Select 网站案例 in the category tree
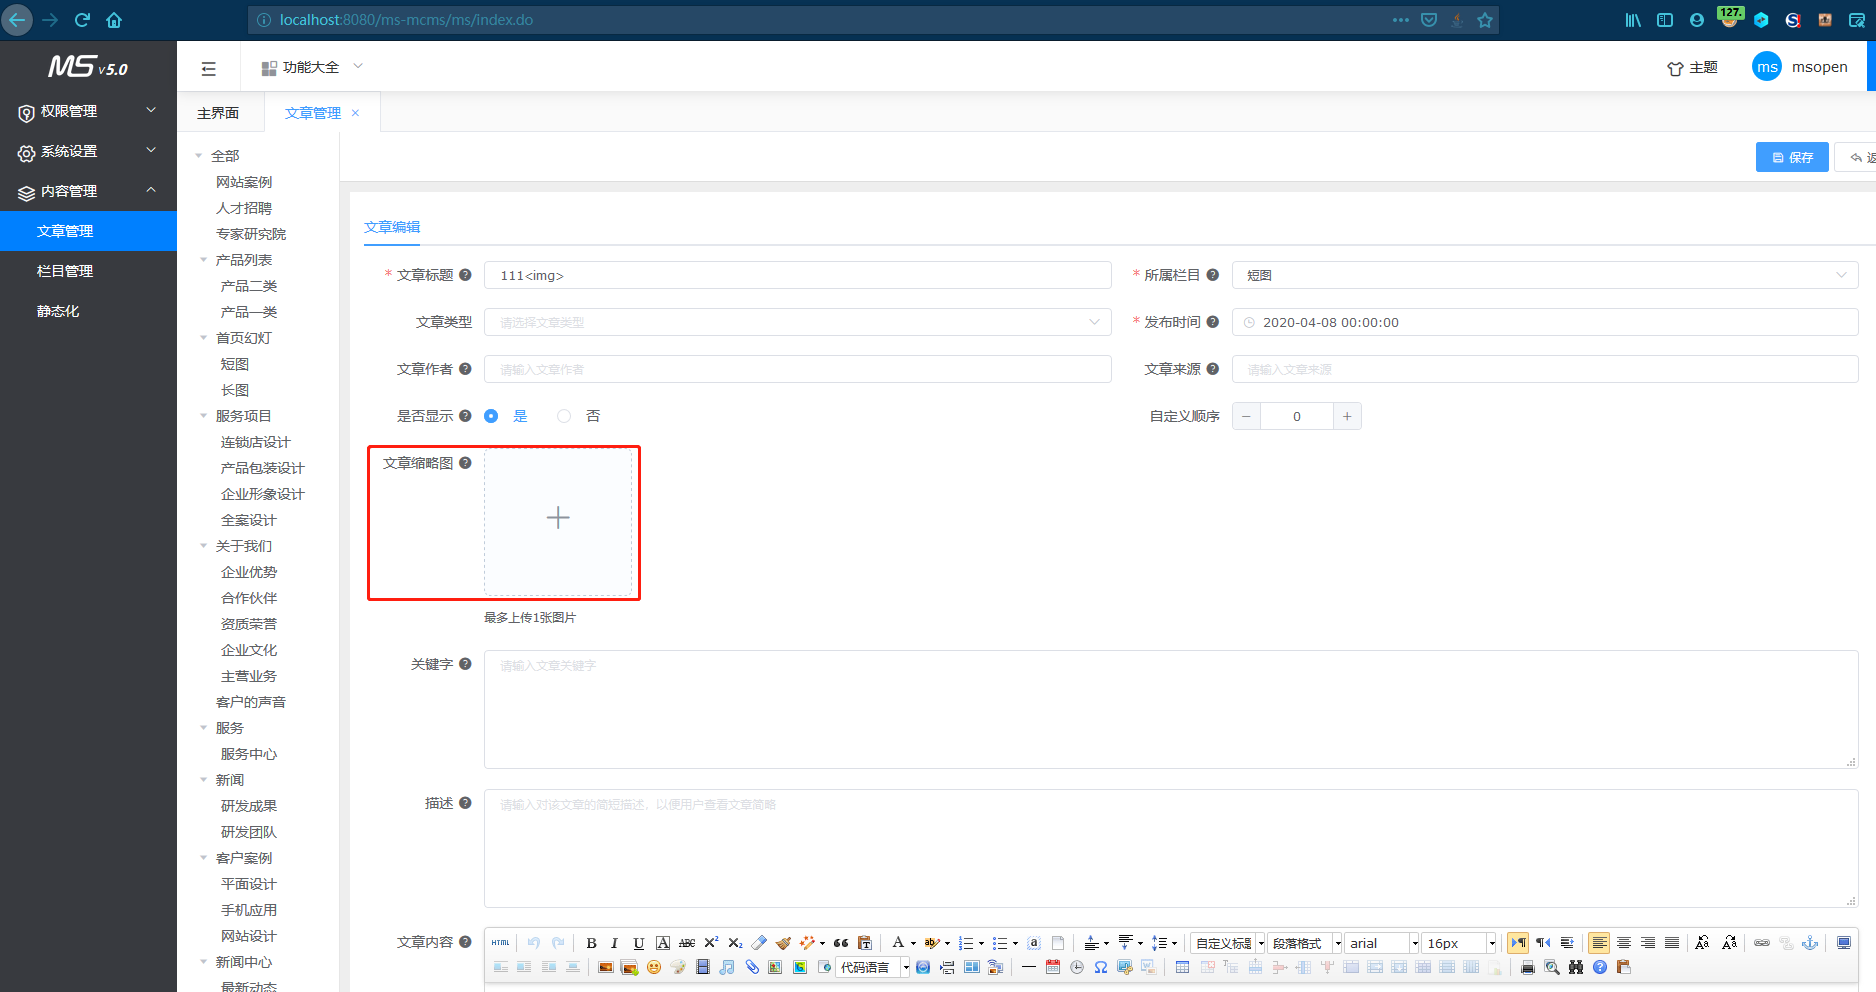1876x992 pixels. pyautogui.click(x=244, y=182)
